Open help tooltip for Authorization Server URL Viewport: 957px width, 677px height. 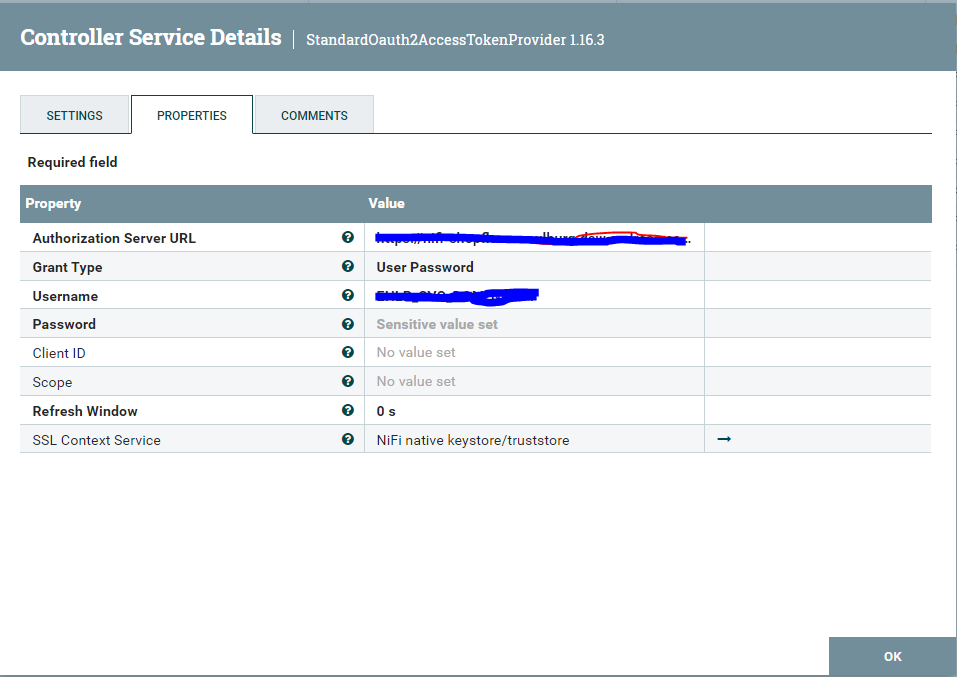click(x=347, y=237)
